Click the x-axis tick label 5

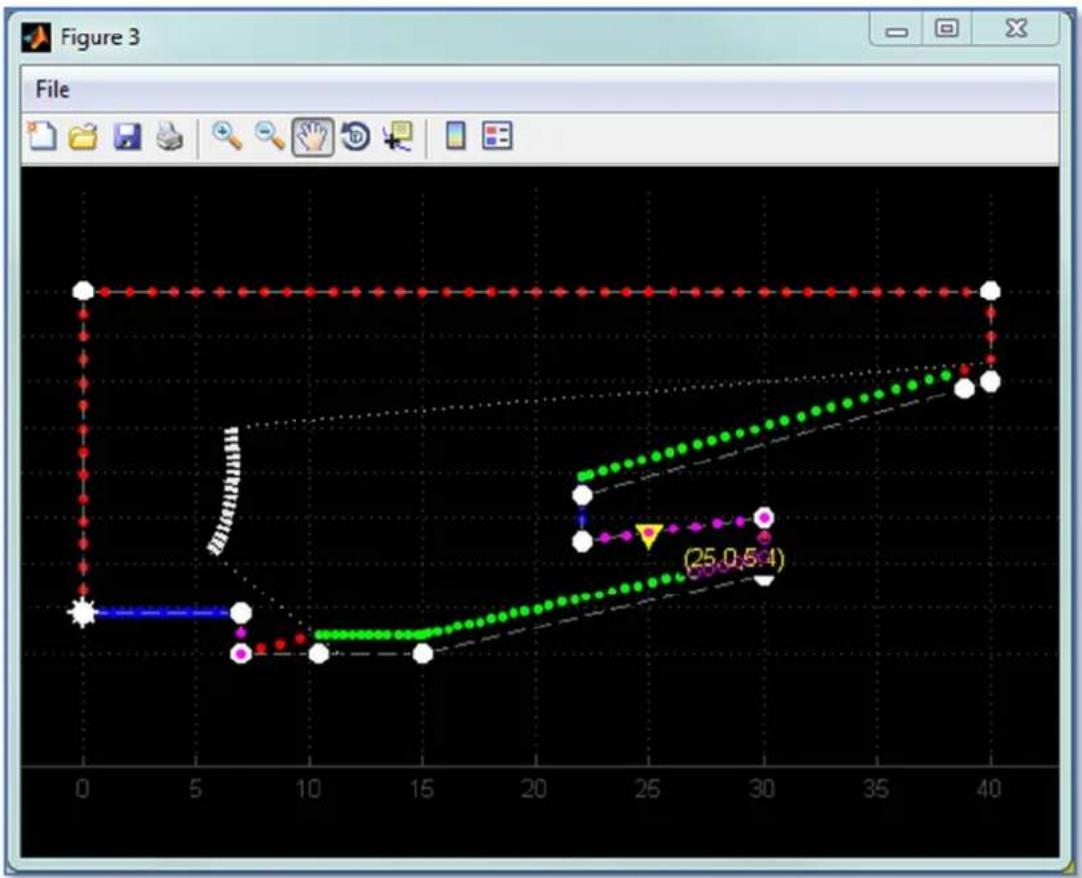pyautogui.click(x=196, y=788)
